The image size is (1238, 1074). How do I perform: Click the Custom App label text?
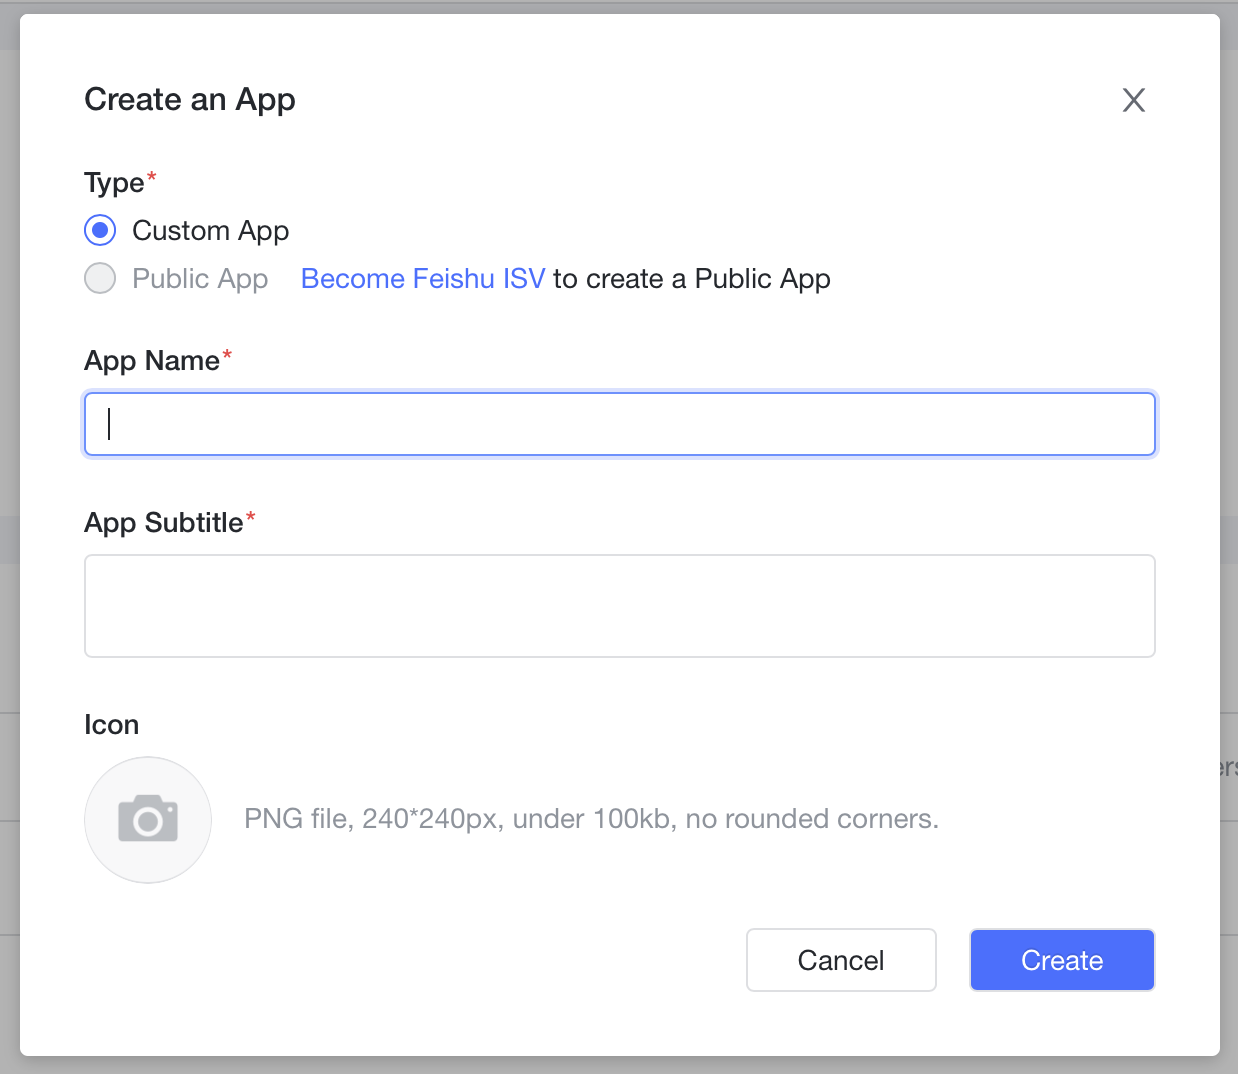click(x=210, y=231)
